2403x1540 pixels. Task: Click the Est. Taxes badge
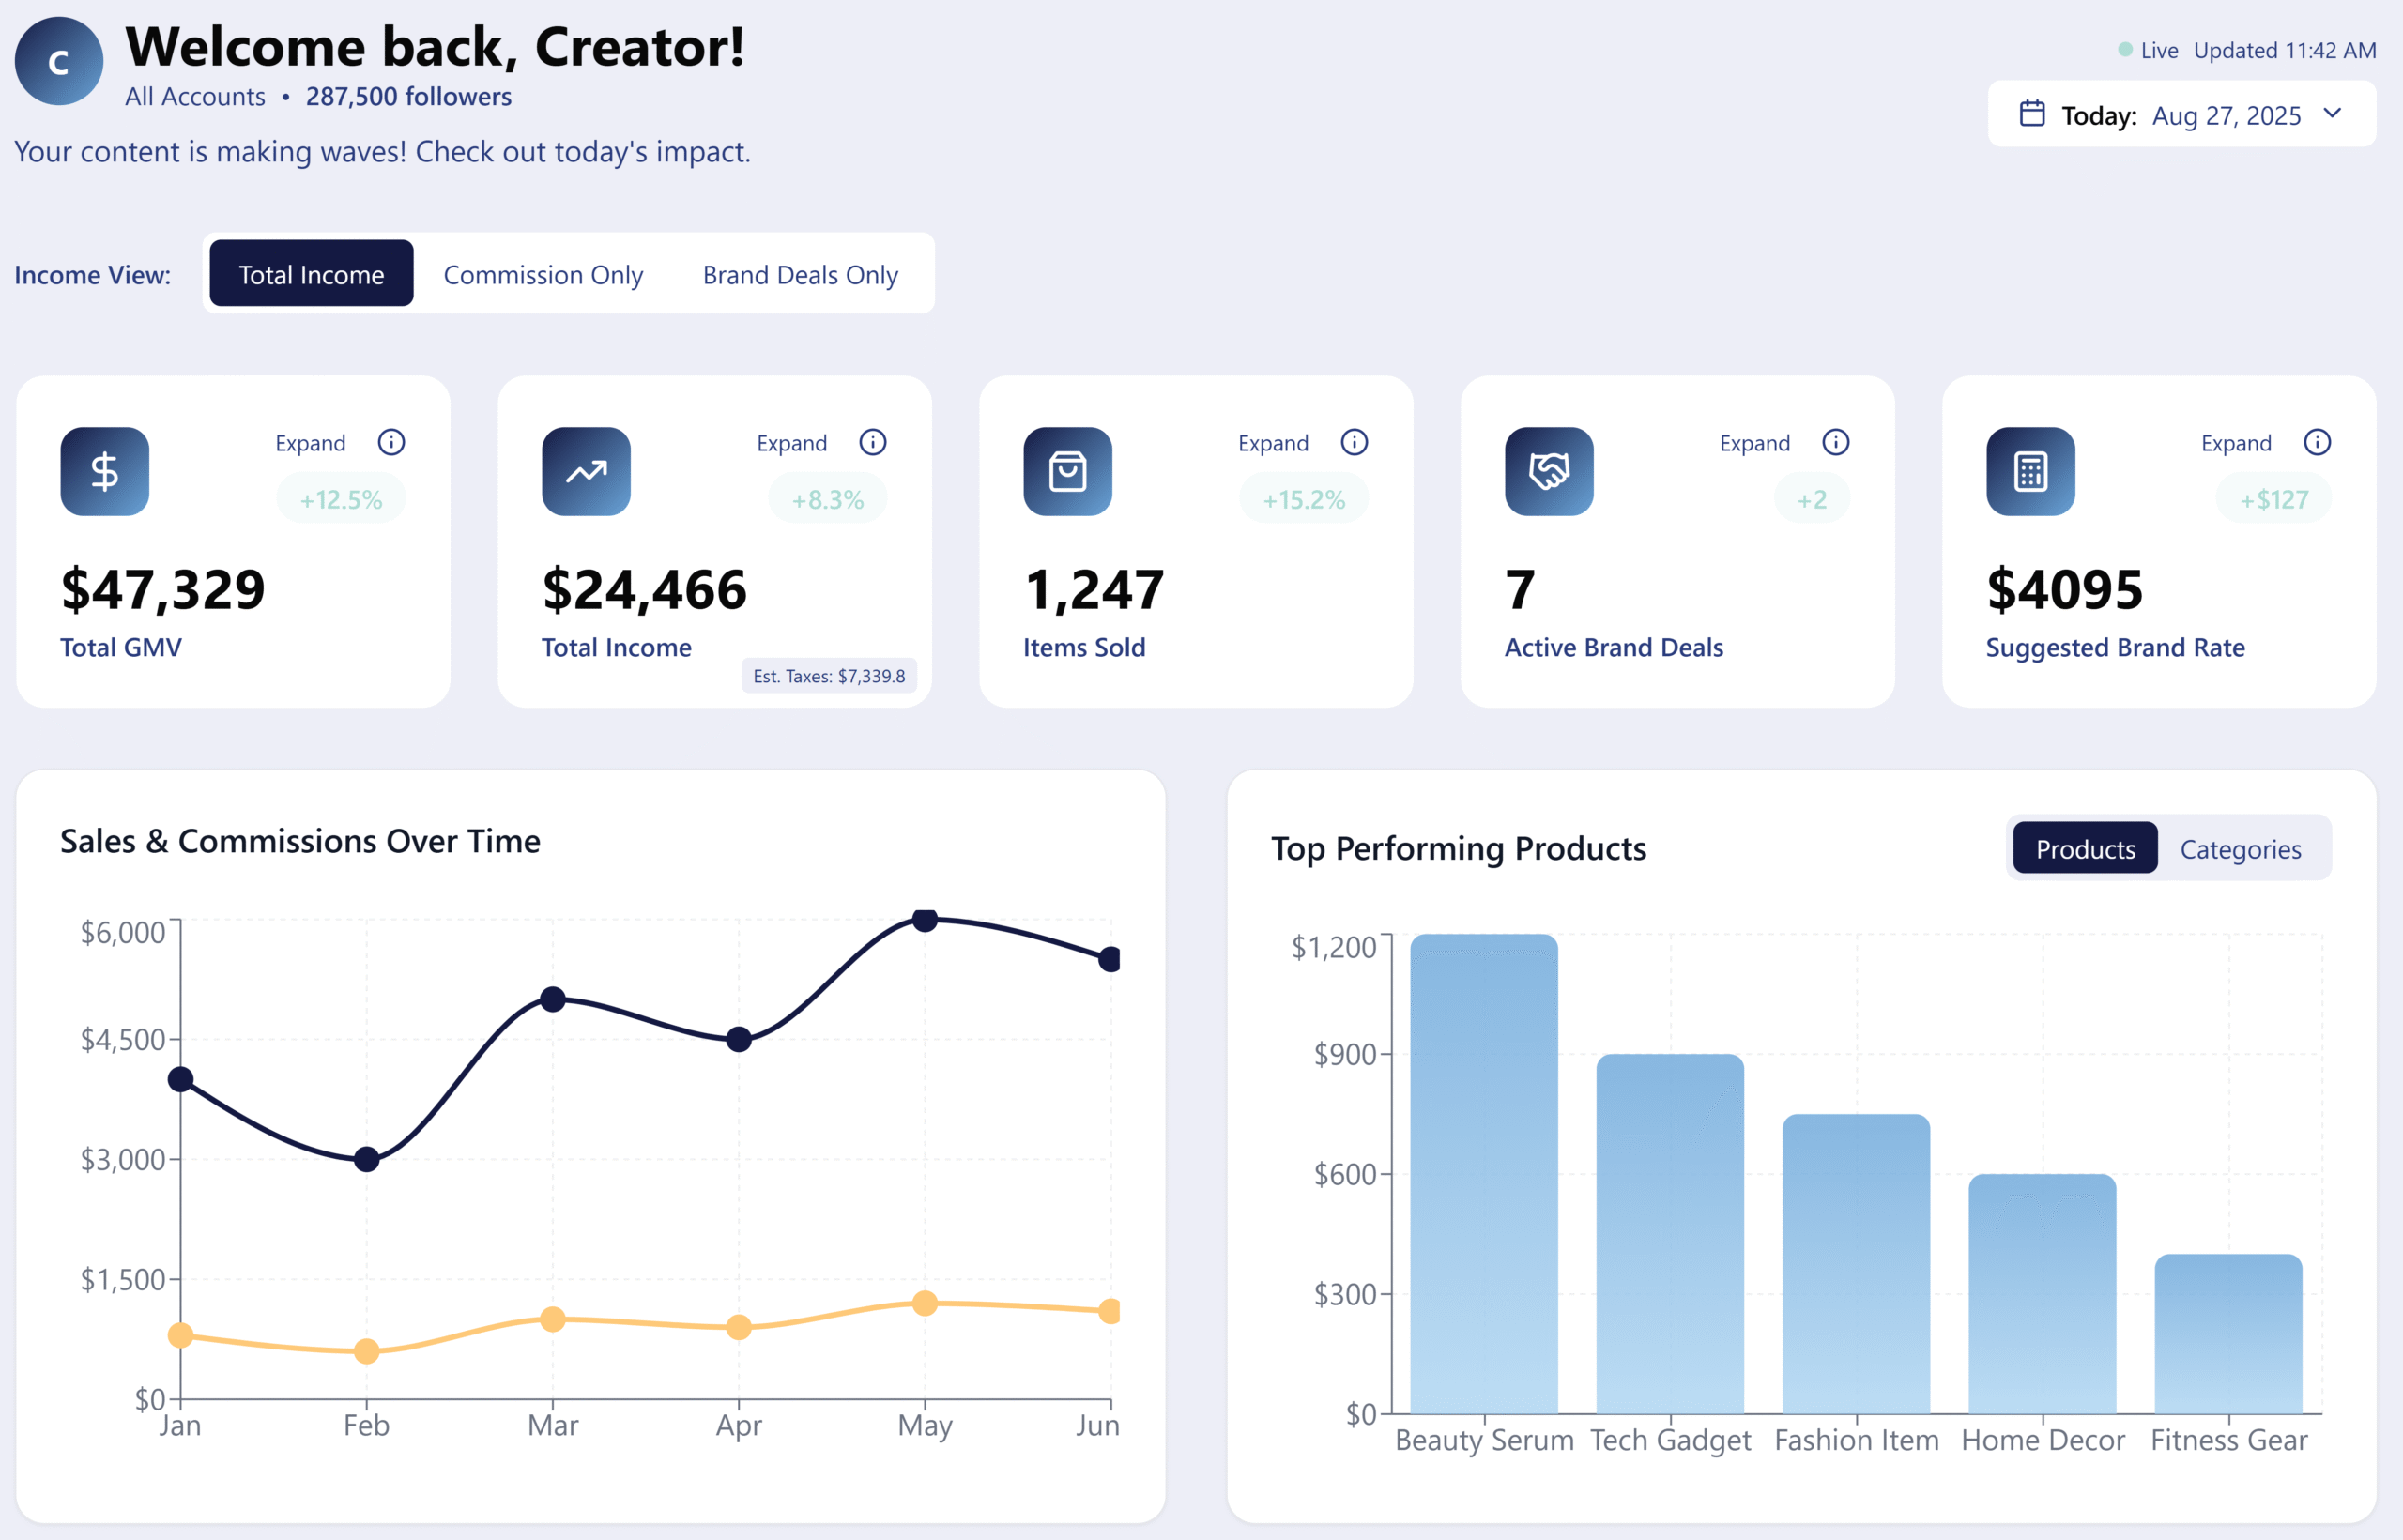click(x=828, y=676)
